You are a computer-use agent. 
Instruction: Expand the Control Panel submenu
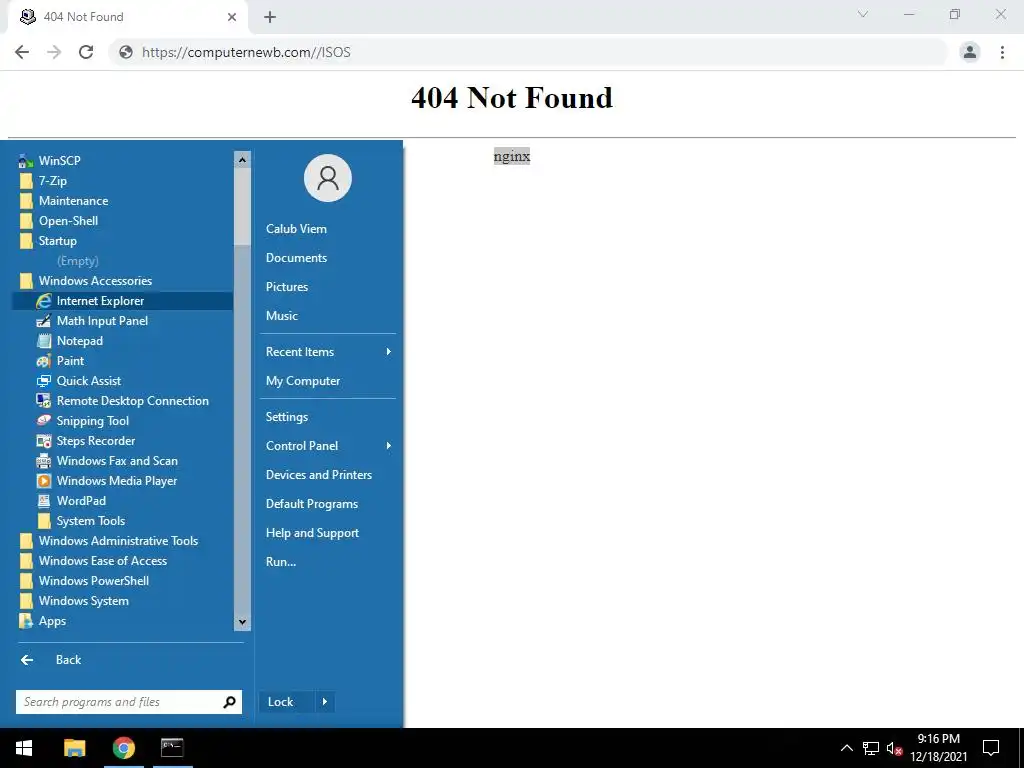tap(328, 446)
